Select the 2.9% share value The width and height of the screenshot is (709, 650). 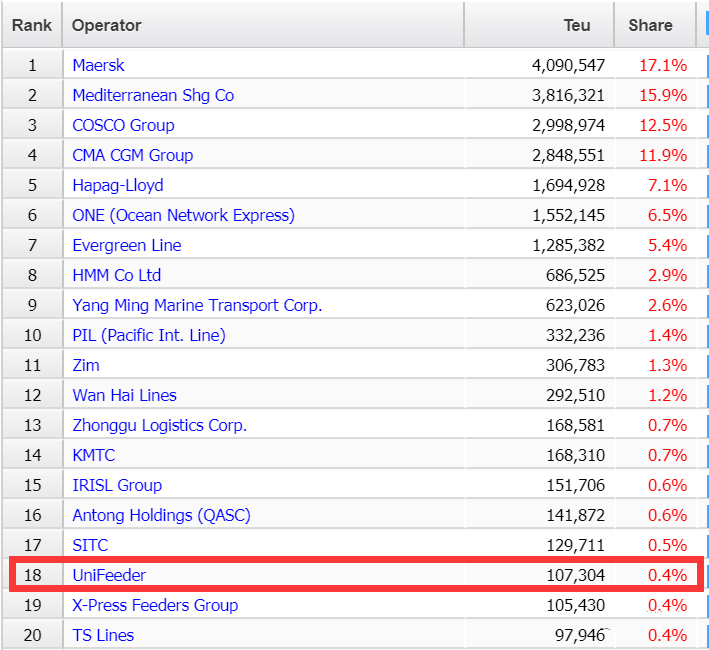tap(667, 275)
